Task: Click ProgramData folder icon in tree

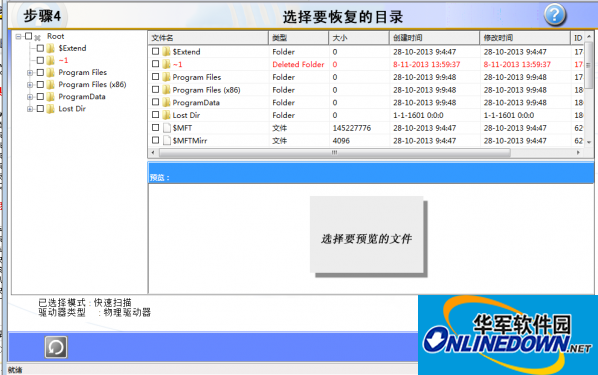Action: pyautogui.click(x=51, y=97)
